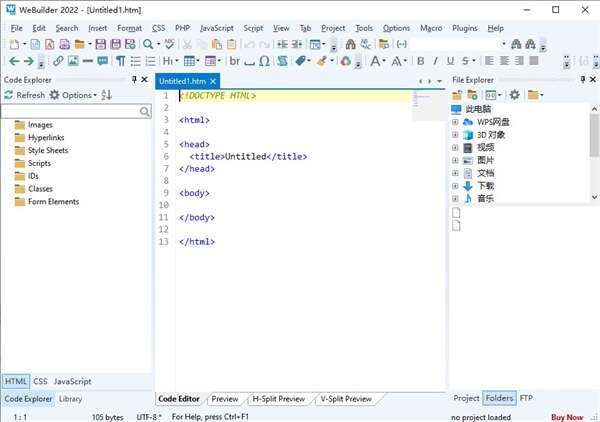Open the color picker palette icon
The height and width of the screenshot is (422, 600).
pos(346,61)
